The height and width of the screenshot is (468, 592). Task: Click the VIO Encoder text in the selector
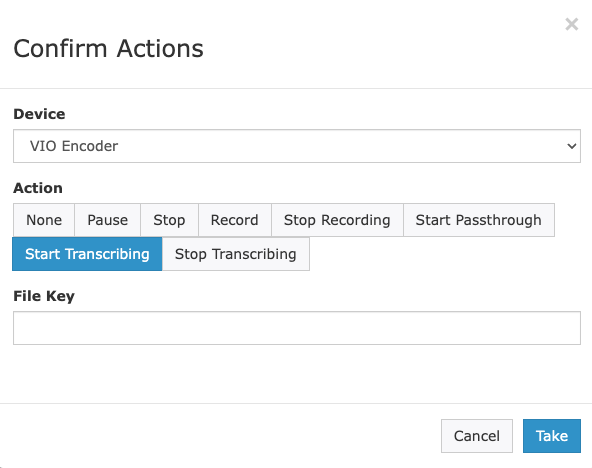coord(74,146)
